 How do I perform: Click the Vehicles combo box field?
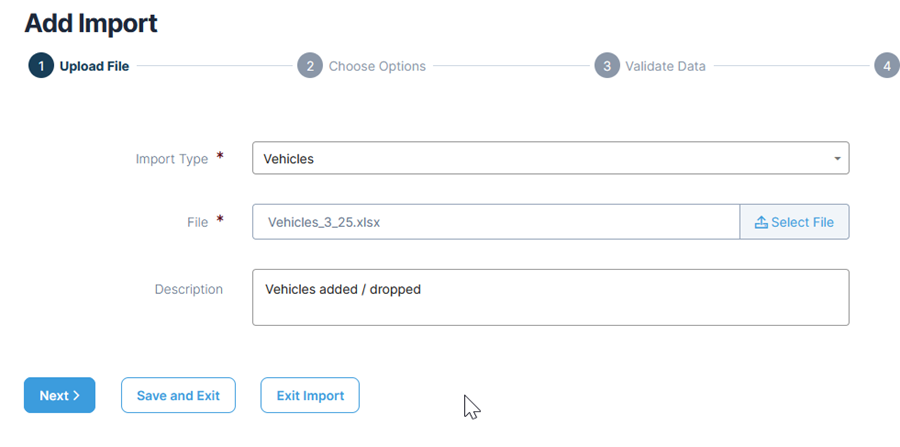540,158
